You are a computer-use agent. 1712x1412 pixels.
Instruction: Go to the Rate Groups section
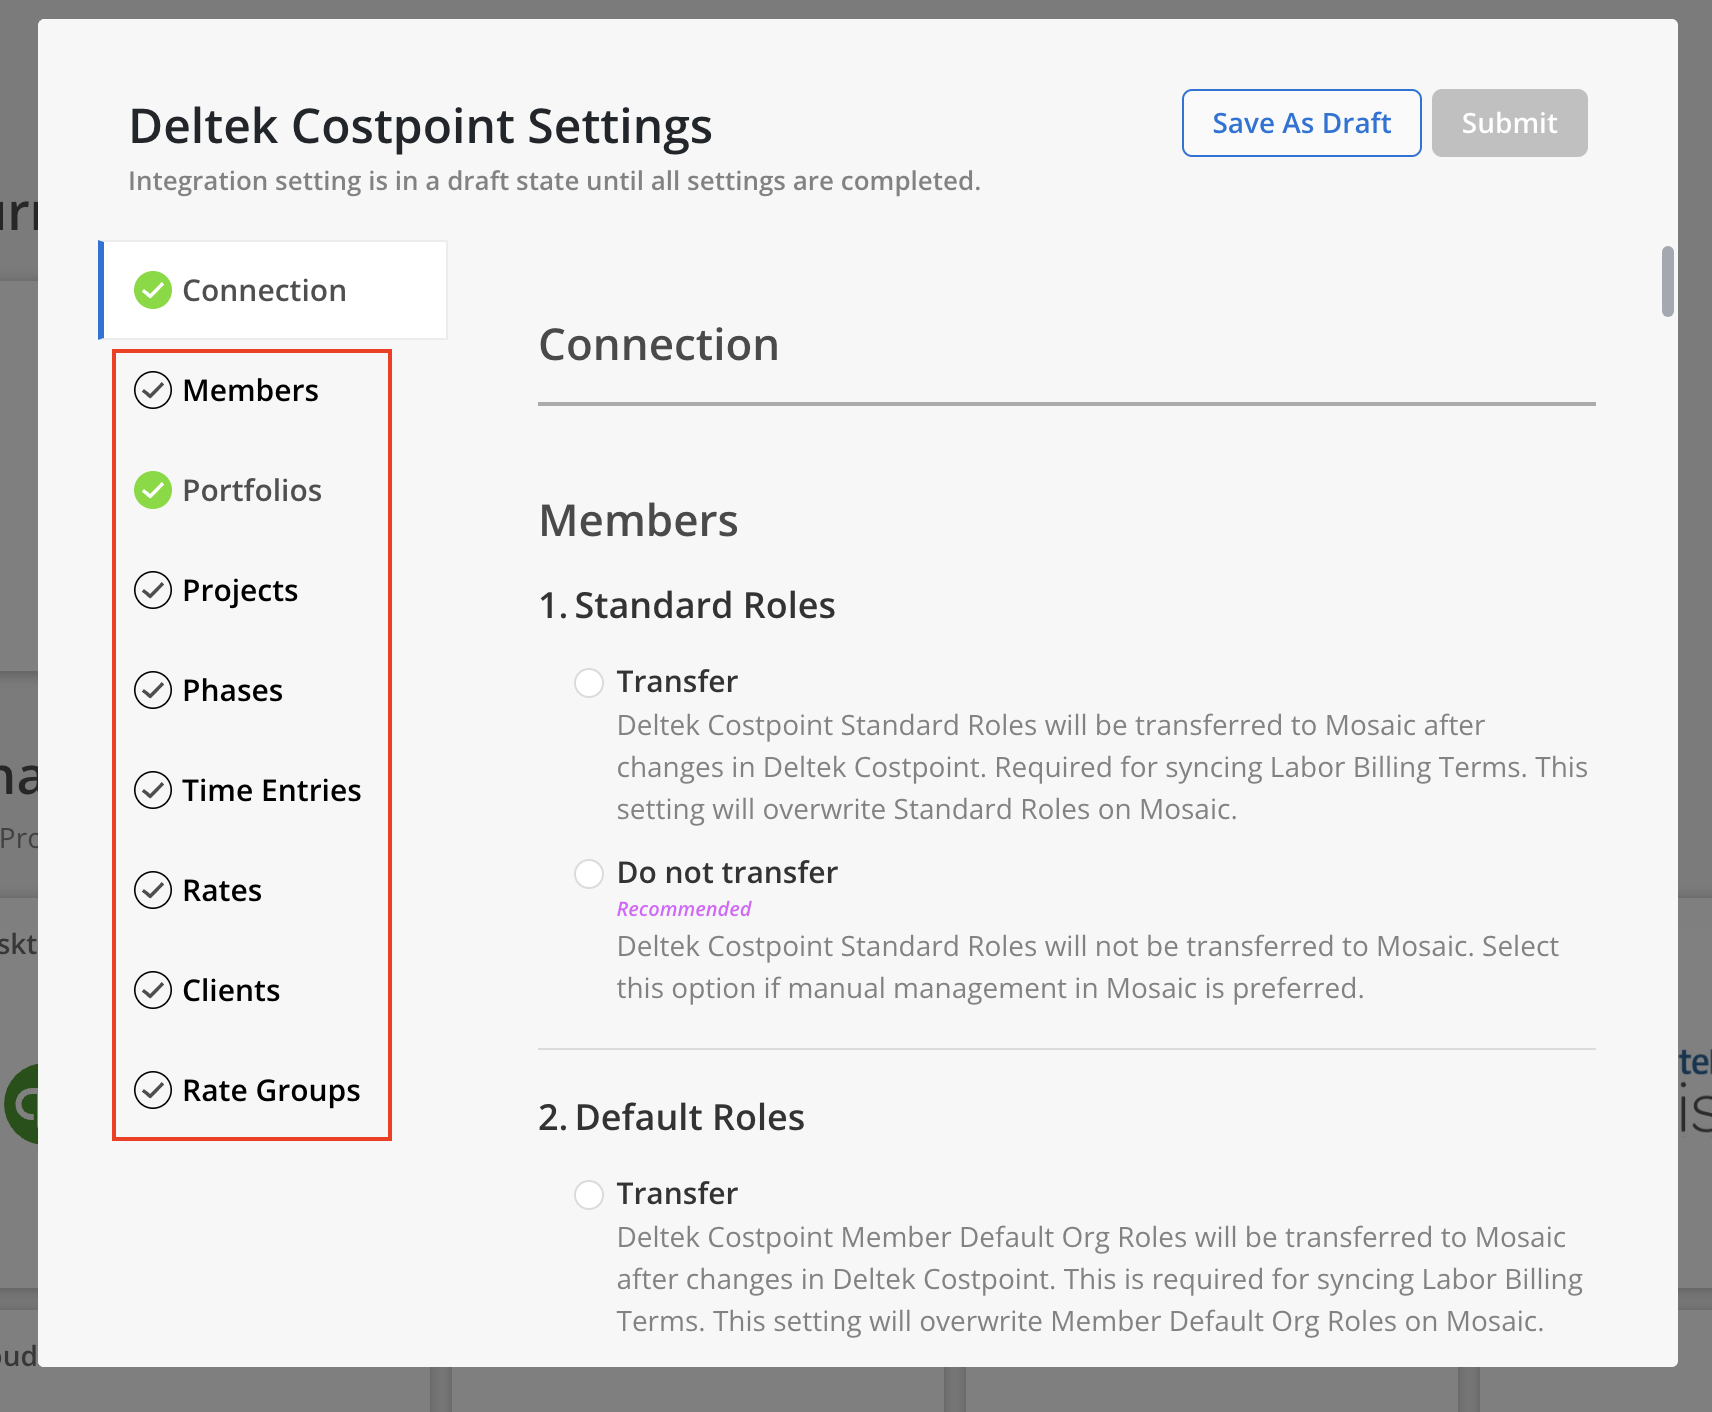(x=271, y=1090)
